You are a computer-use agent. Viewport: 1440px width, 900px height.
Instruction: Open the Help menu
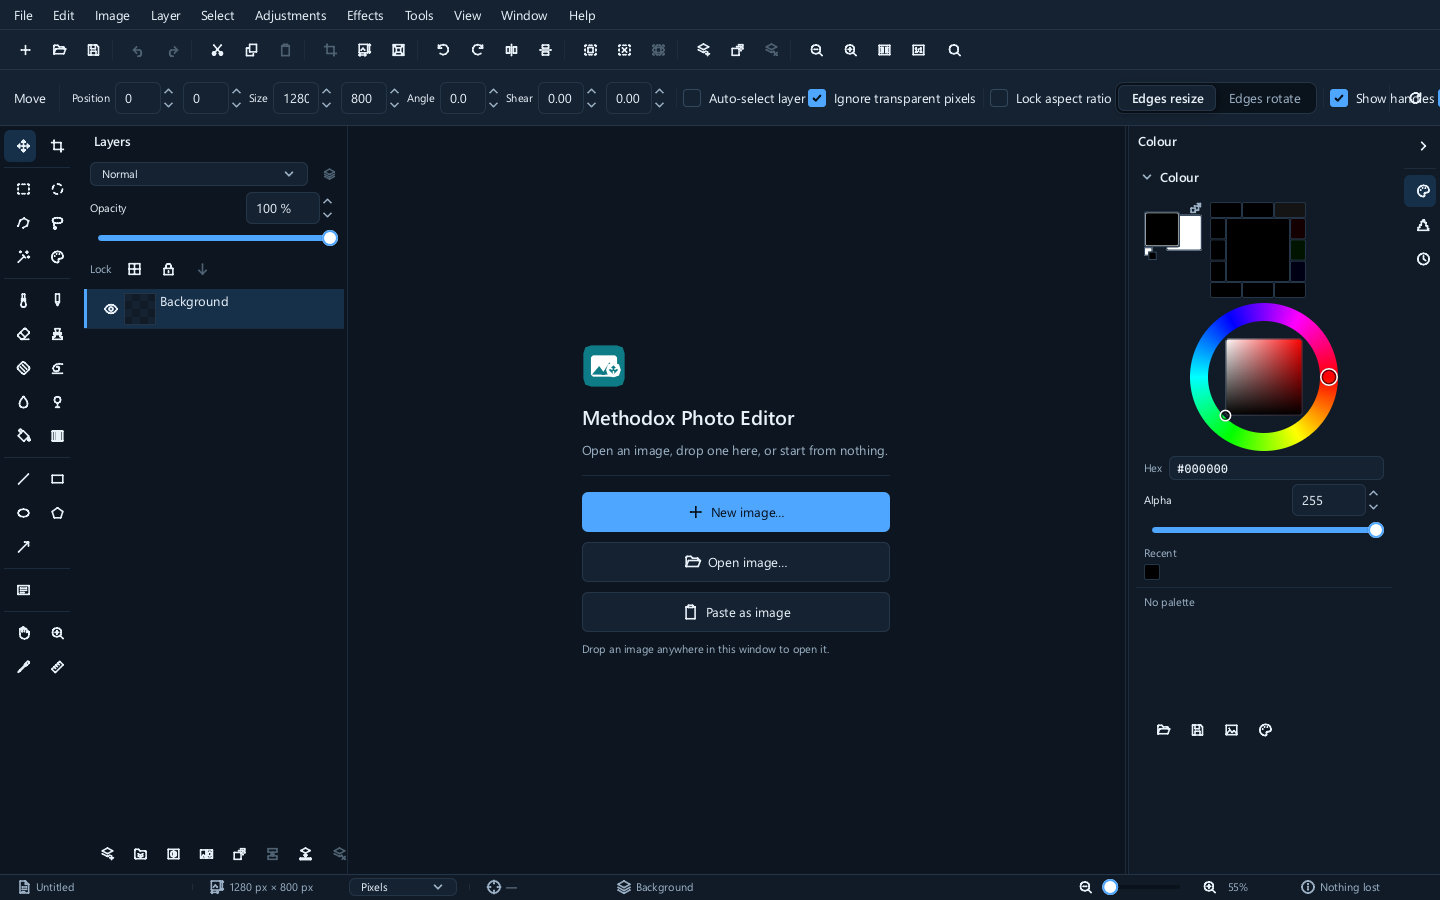click(x=582, y=15)
